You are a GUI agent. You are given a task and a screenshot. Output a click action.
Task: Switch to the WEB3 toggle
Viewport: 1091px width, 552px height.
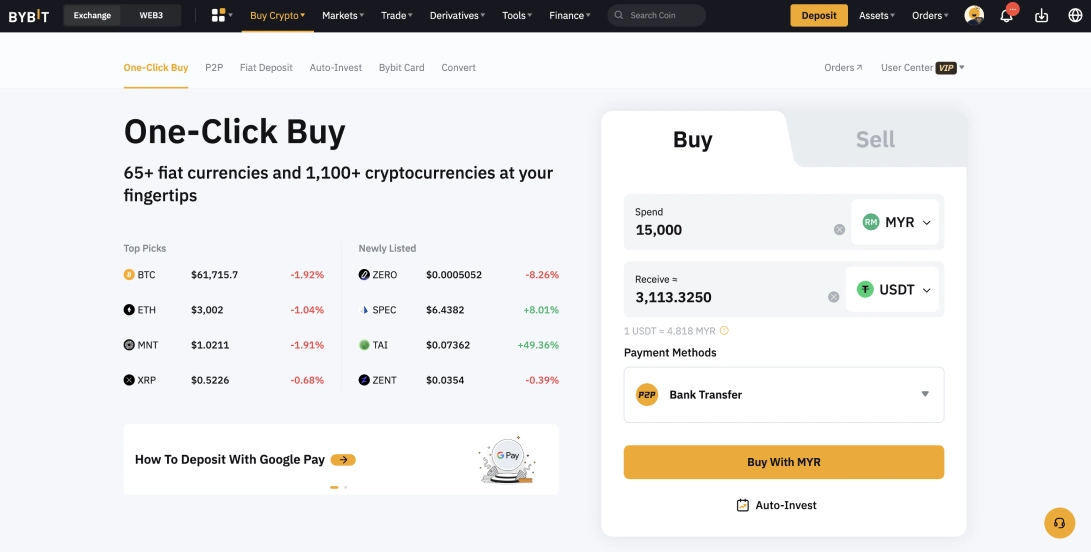point(151,16)
